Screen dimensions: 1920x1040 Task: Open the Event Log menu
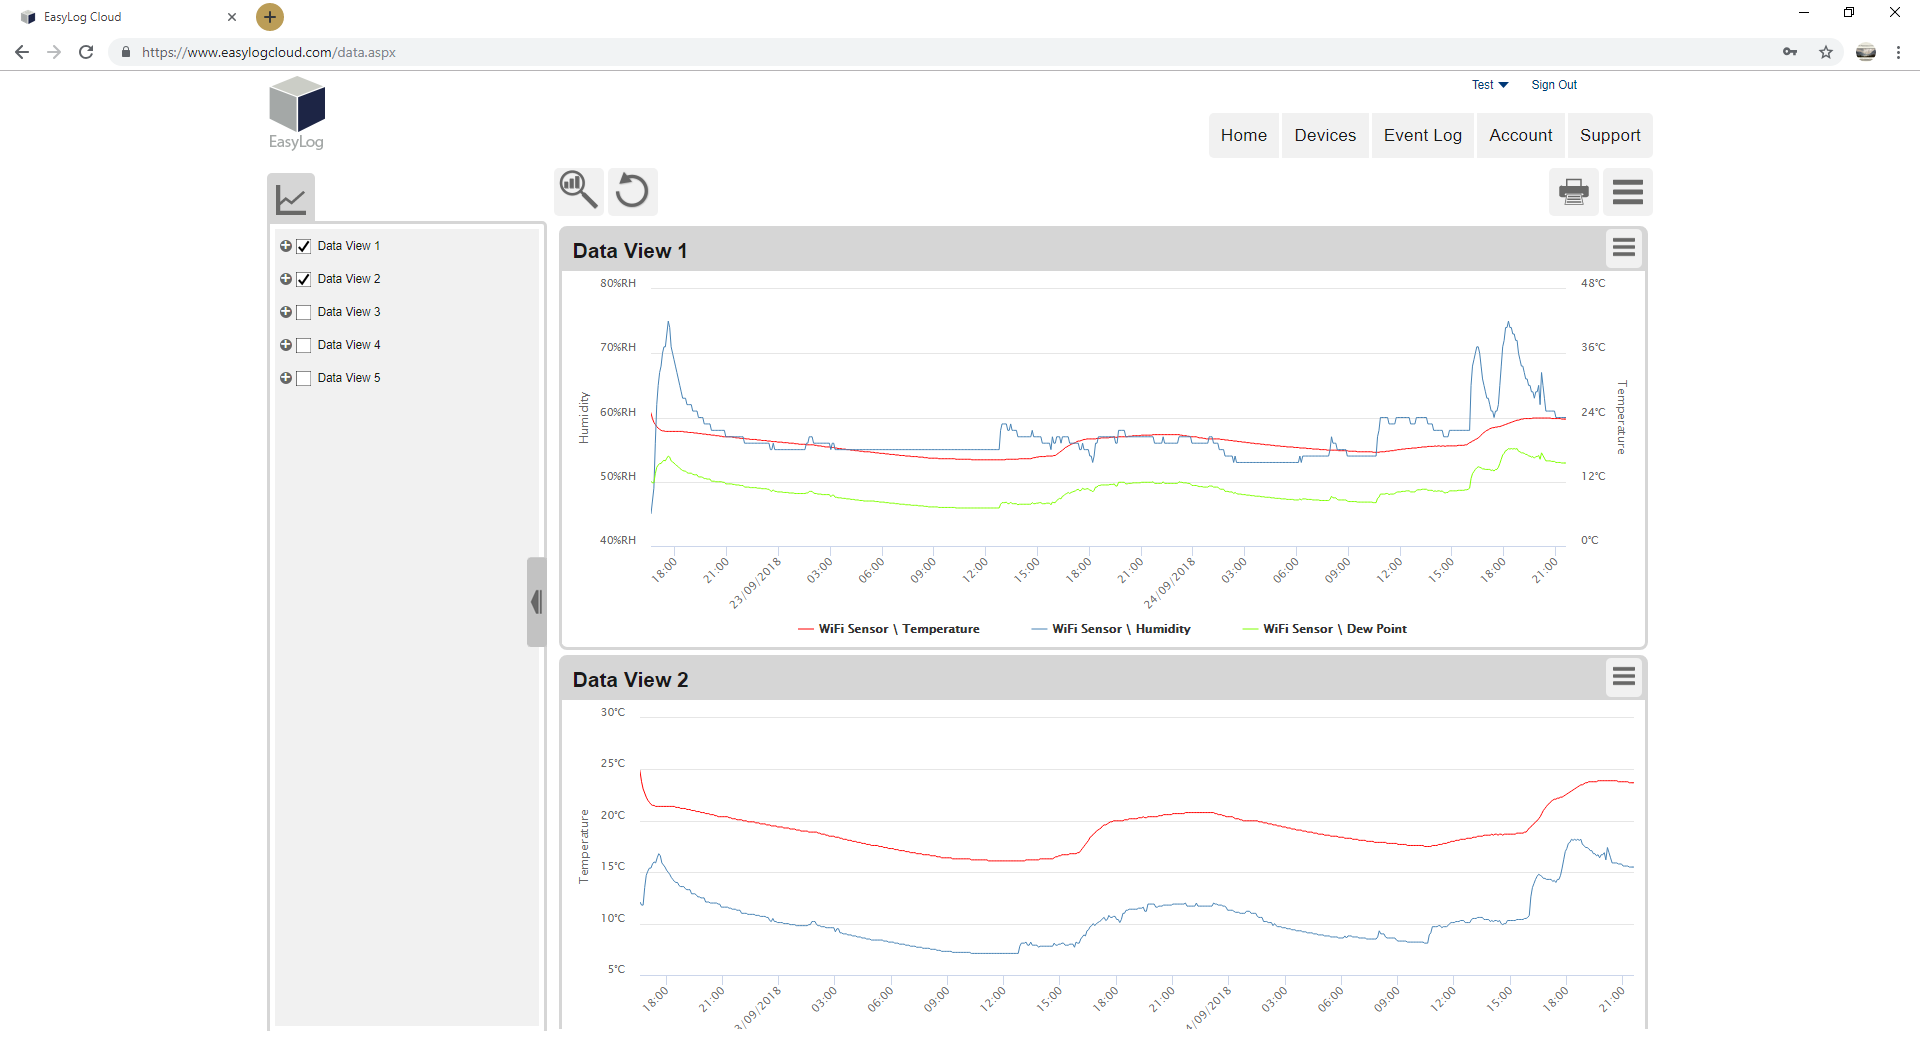pyautogui.click(x=1422, y=135)
